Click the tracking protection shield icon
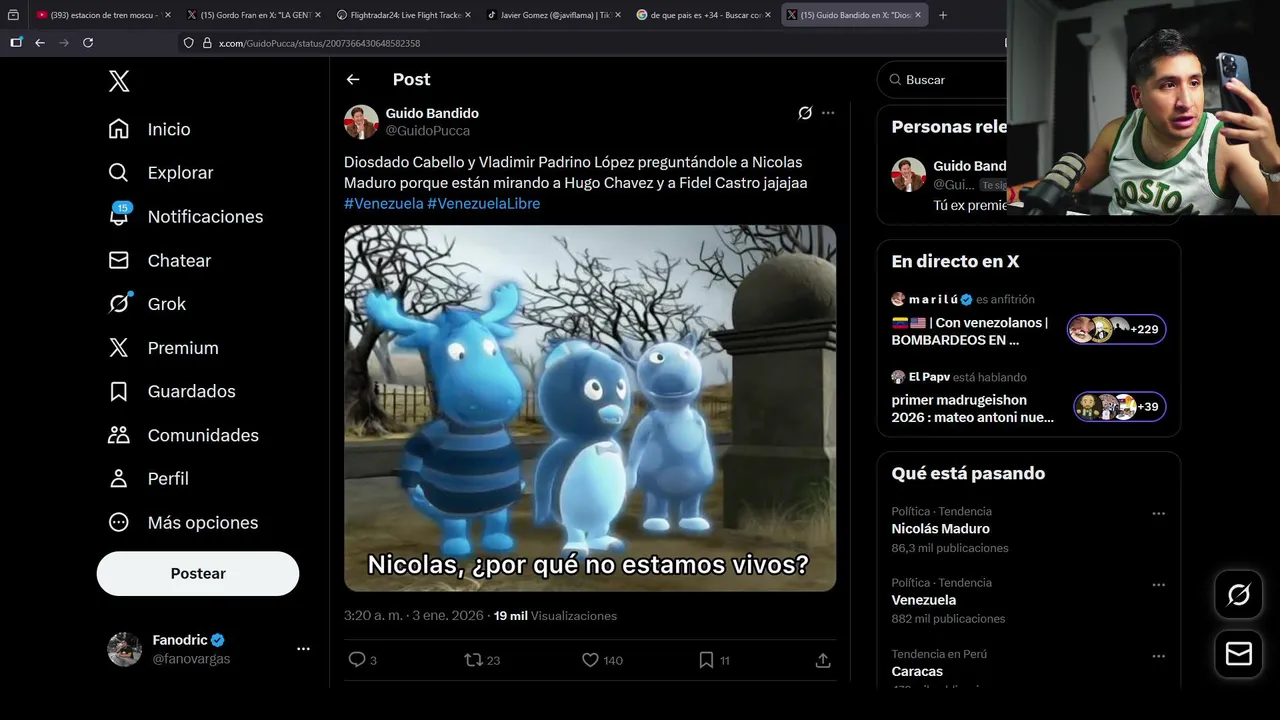The image size is (1280, 720). pyautogui.click(x=188, y=43)
